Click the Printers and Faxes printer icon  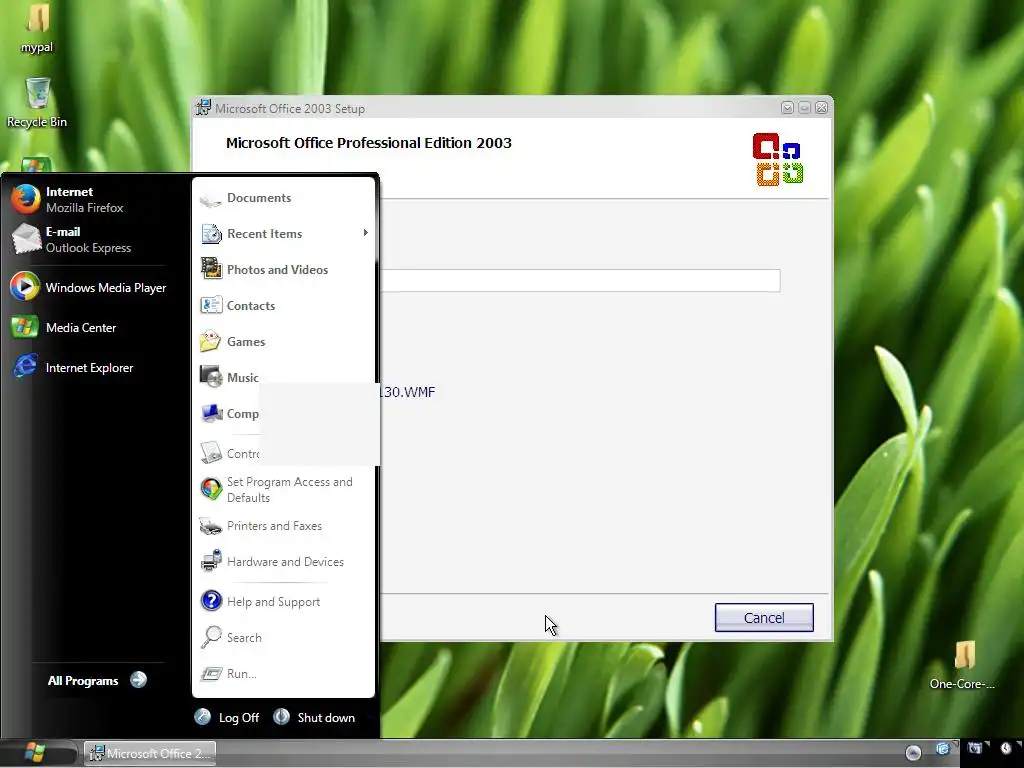pyautogui.click(x=211, y=526)
